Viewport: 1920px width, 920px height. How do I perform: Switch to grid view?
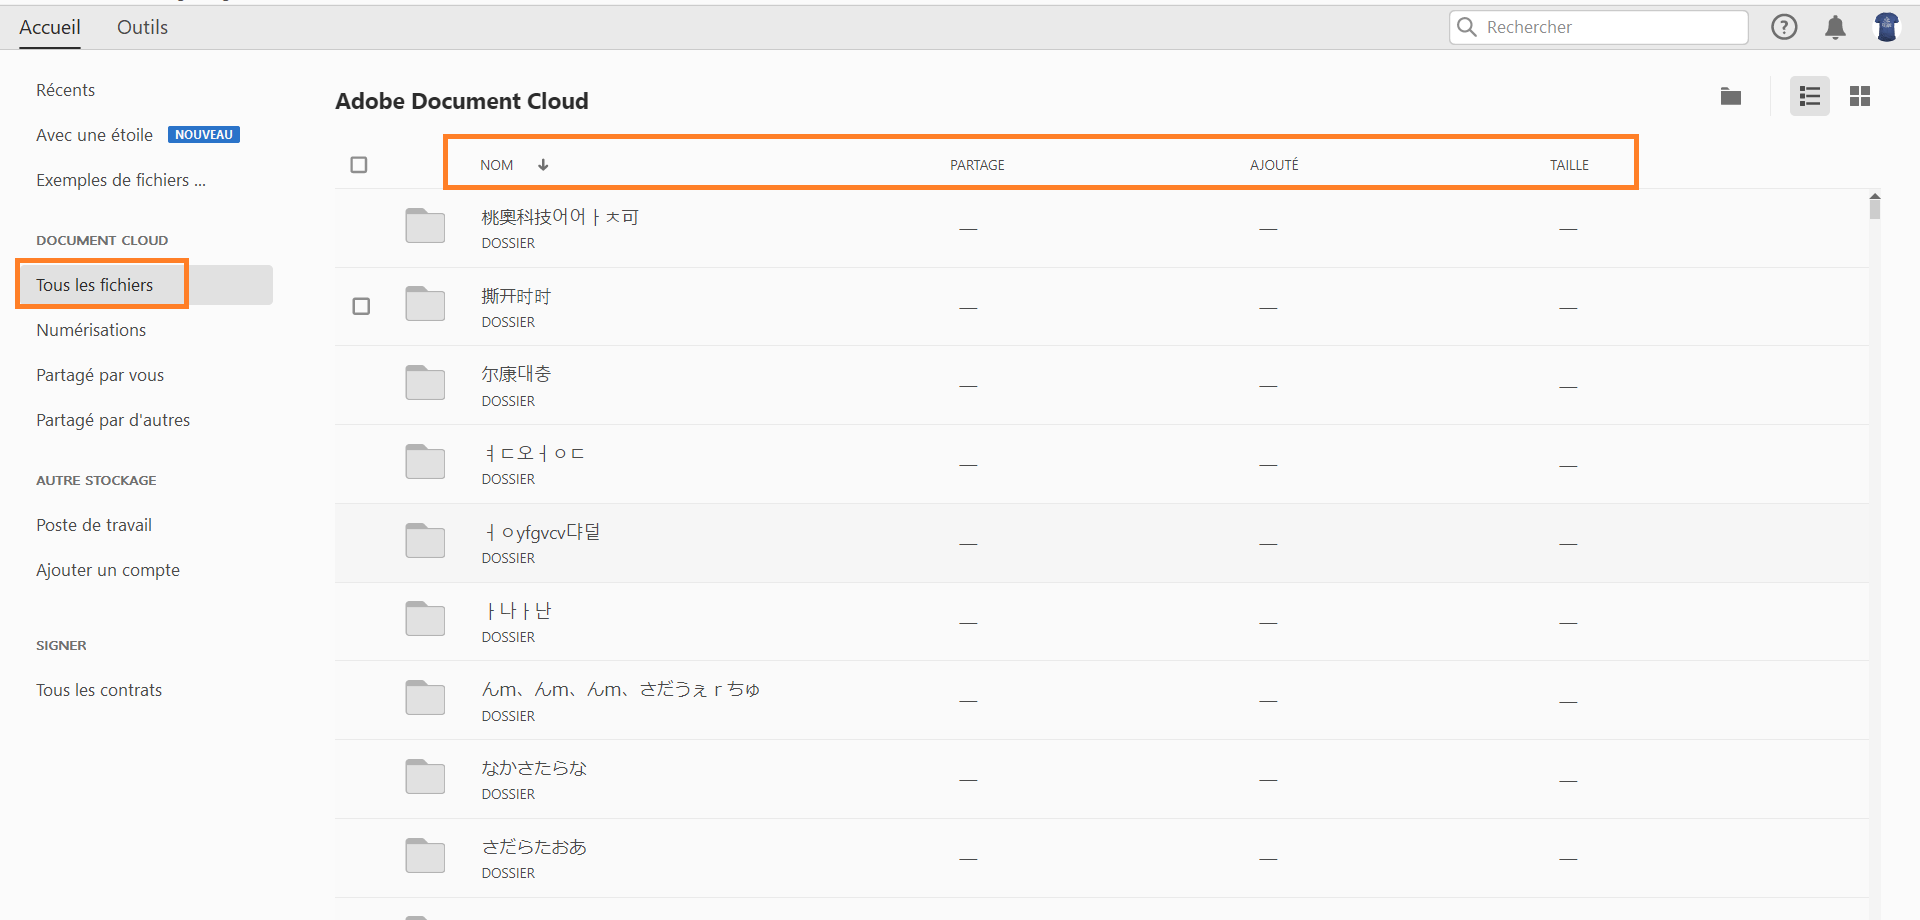click(1861, 96)
